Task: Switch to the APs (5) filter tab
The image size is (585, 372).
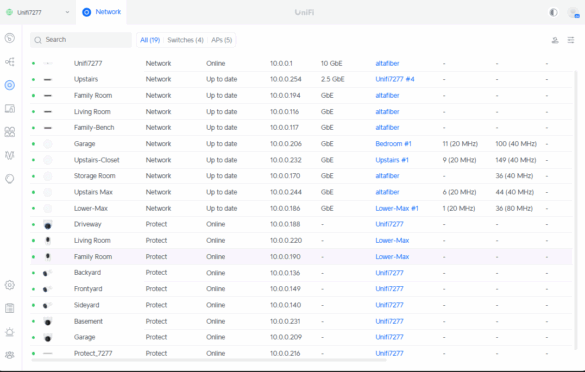Action: pyautogui.click(x=222, y=40)
